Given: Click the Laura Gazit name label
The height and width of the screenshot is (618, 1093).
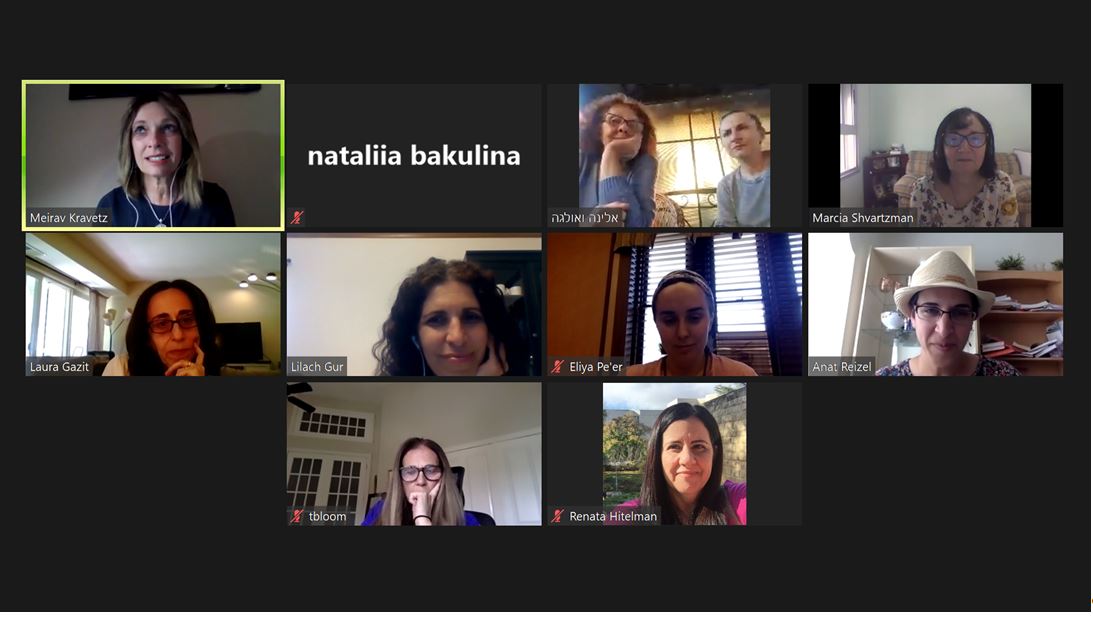Looking at the screenshot, I should [x=59, y=367].
